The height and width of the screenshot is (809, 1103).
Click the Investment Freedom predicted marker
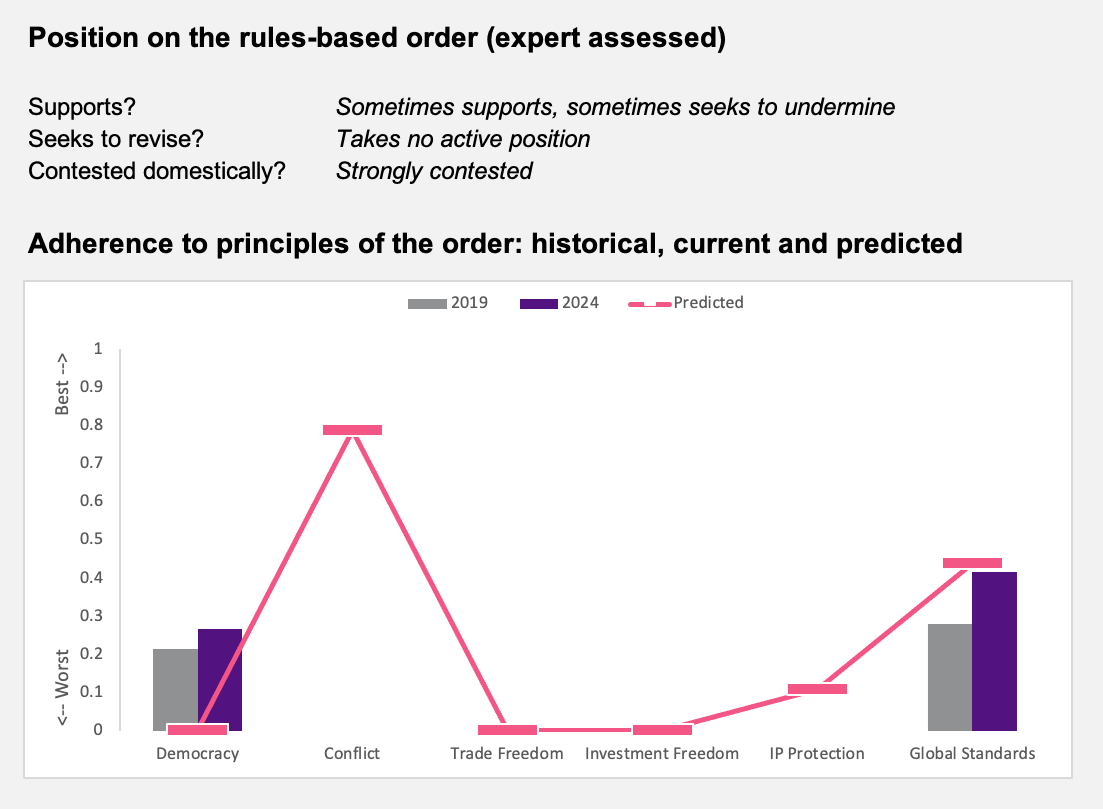pos(662,730)
